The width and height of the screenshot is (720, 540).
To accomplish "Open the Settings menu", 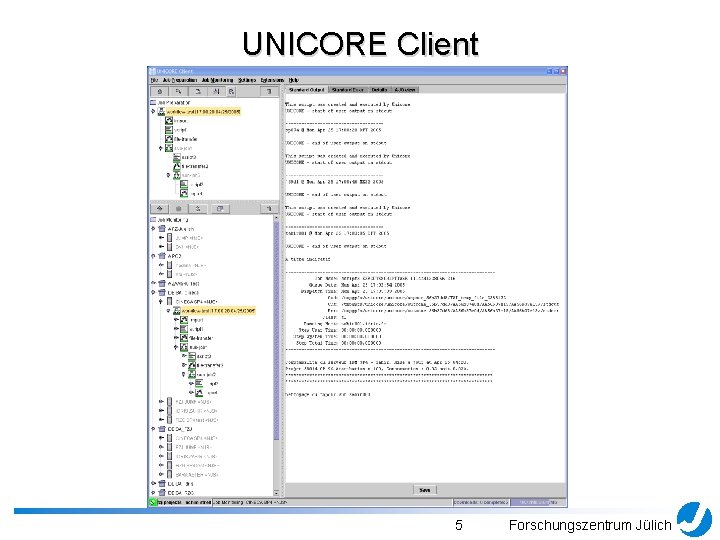I will [247, 80].
